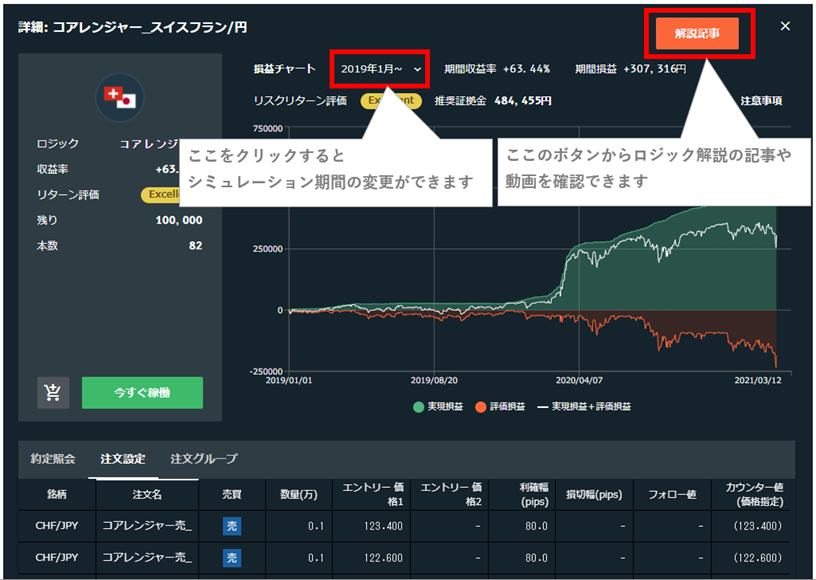The width and height of the screenshot is (816, 580).
Task: Click the 売 badge in the 122.600 row
Action: coord(232,558)
